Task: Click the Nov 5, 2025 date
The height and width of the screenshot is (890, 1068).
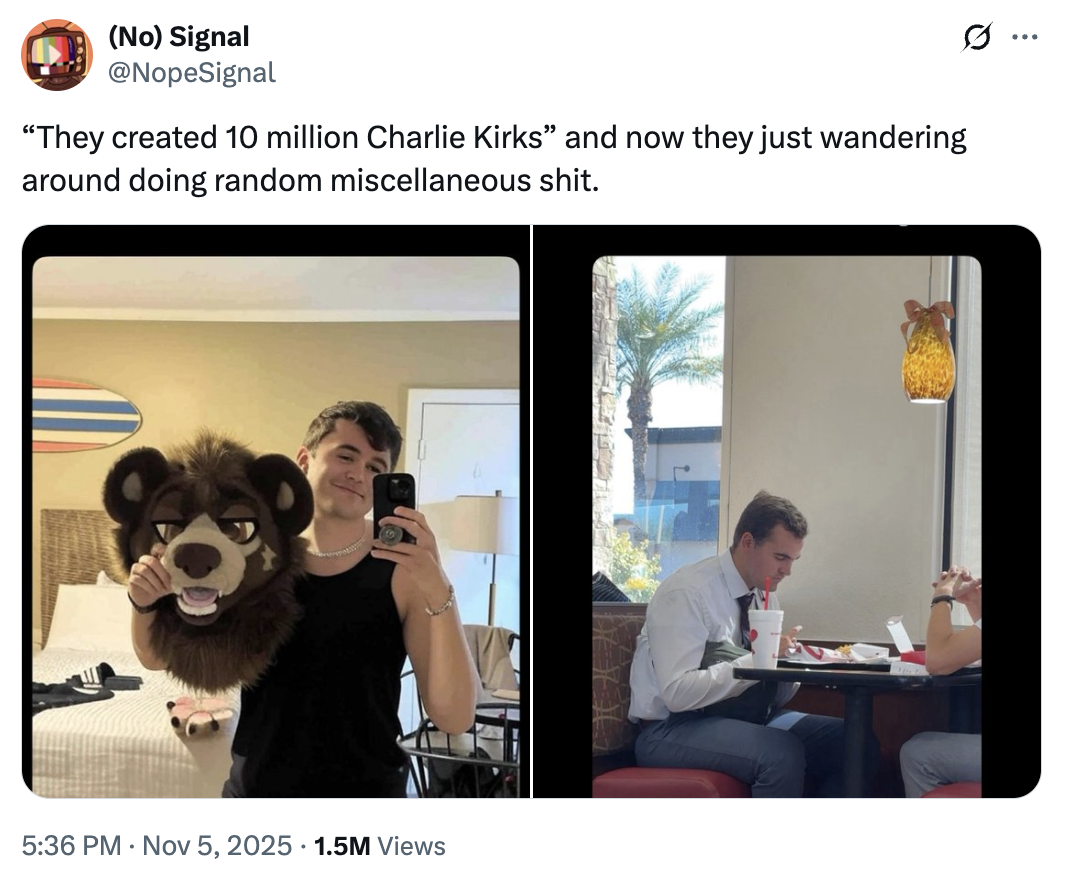Action: (x=217, y=846)
